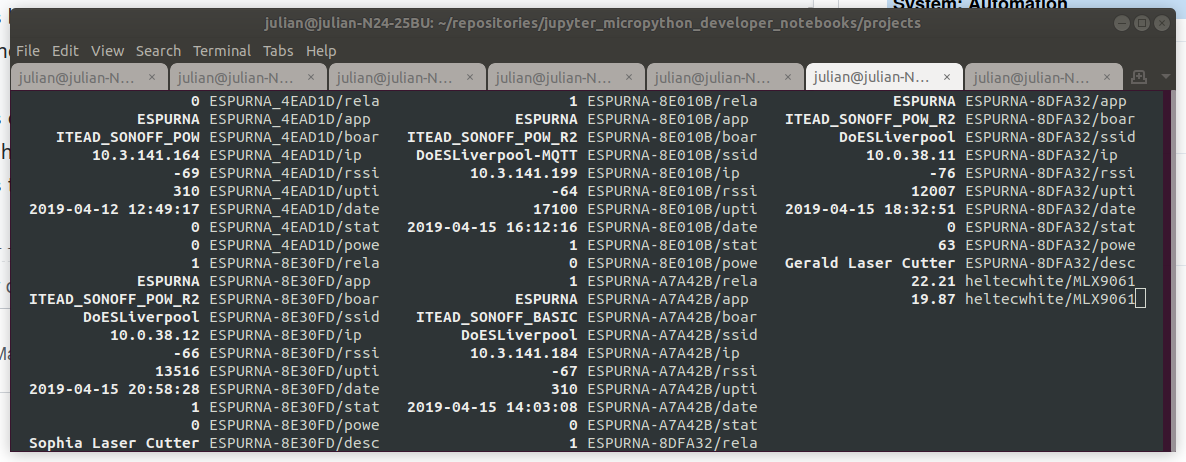Click the temperature reading 22.21
Viewport: 1186px width, 462px height.
(933, 281)
